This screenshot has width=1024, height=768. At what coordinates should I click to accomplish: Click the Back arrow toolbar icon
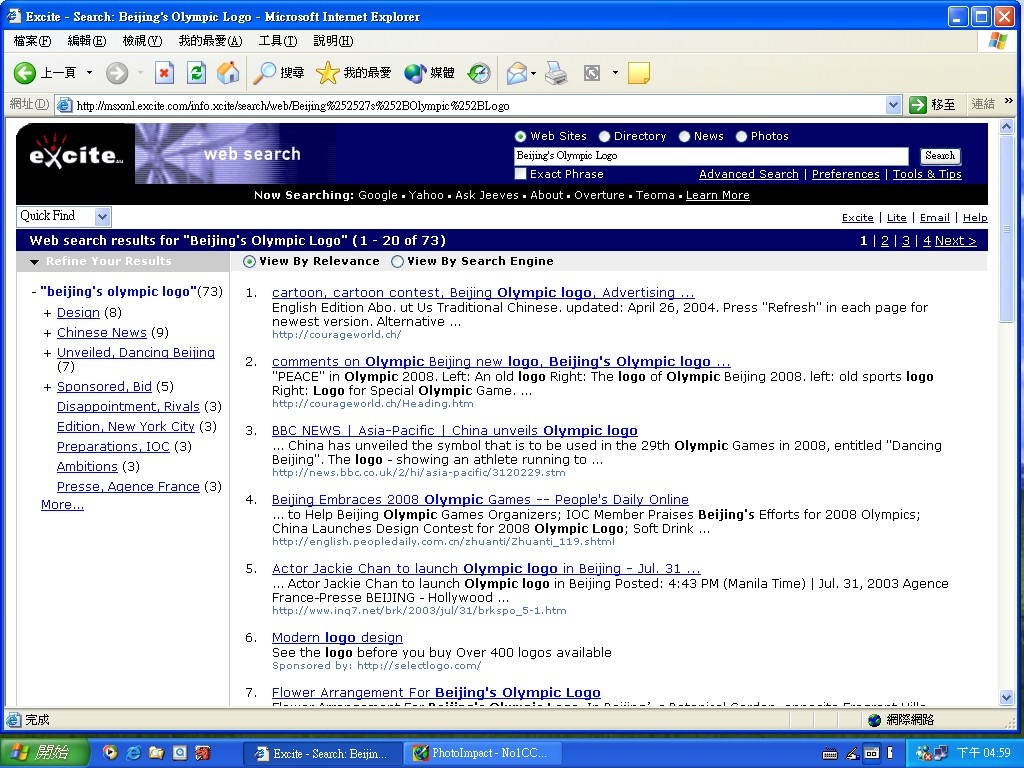pos(25,72)
